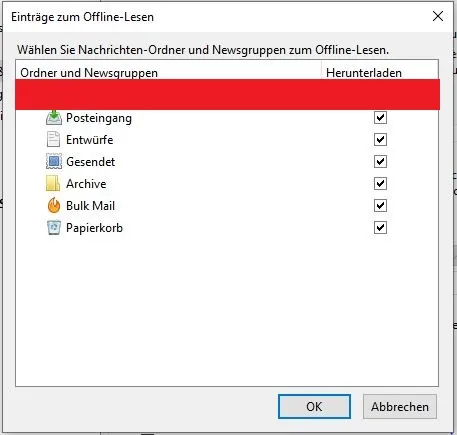Click the Bulk Mail flame icon
The image size is (457, 435).
pos(54,205)
